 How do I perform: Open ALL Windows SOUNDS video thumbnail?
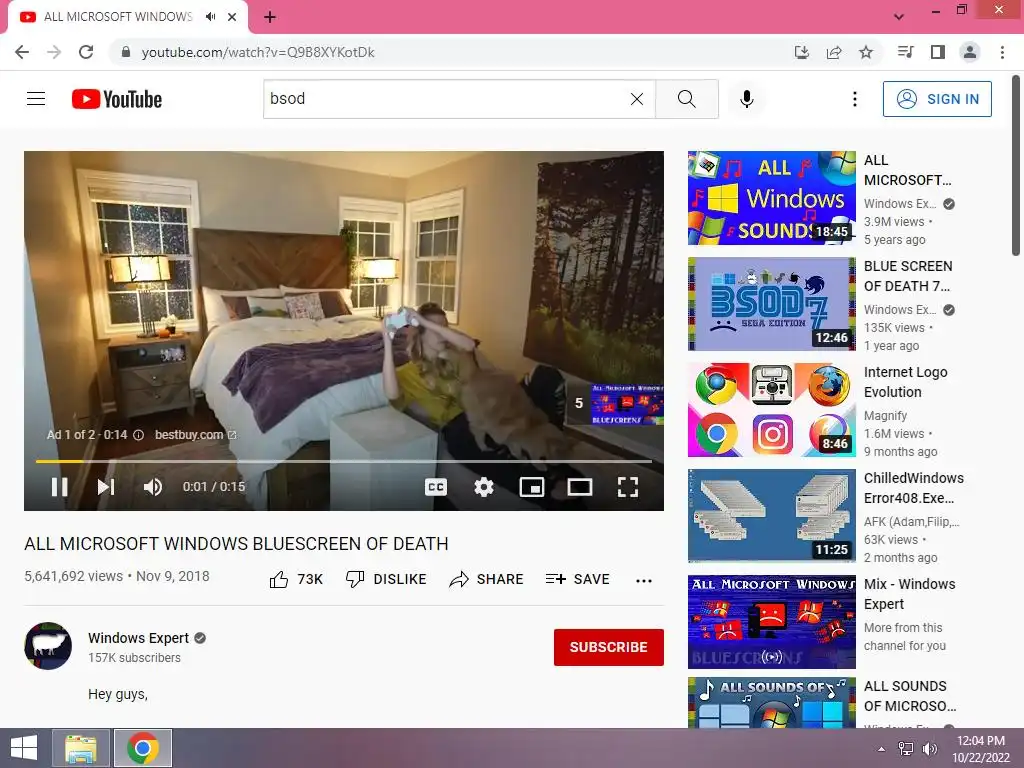(771, 198)
